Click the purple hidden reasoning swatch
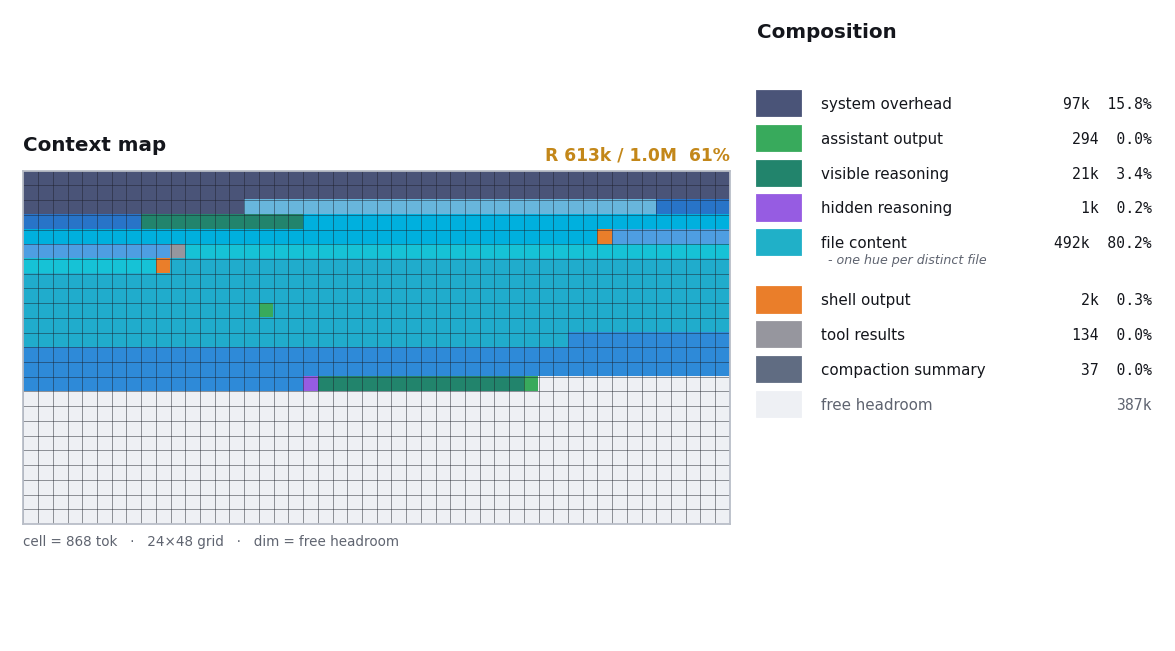1175x651 pixels. pyautogui.click(x=779, y=208)
